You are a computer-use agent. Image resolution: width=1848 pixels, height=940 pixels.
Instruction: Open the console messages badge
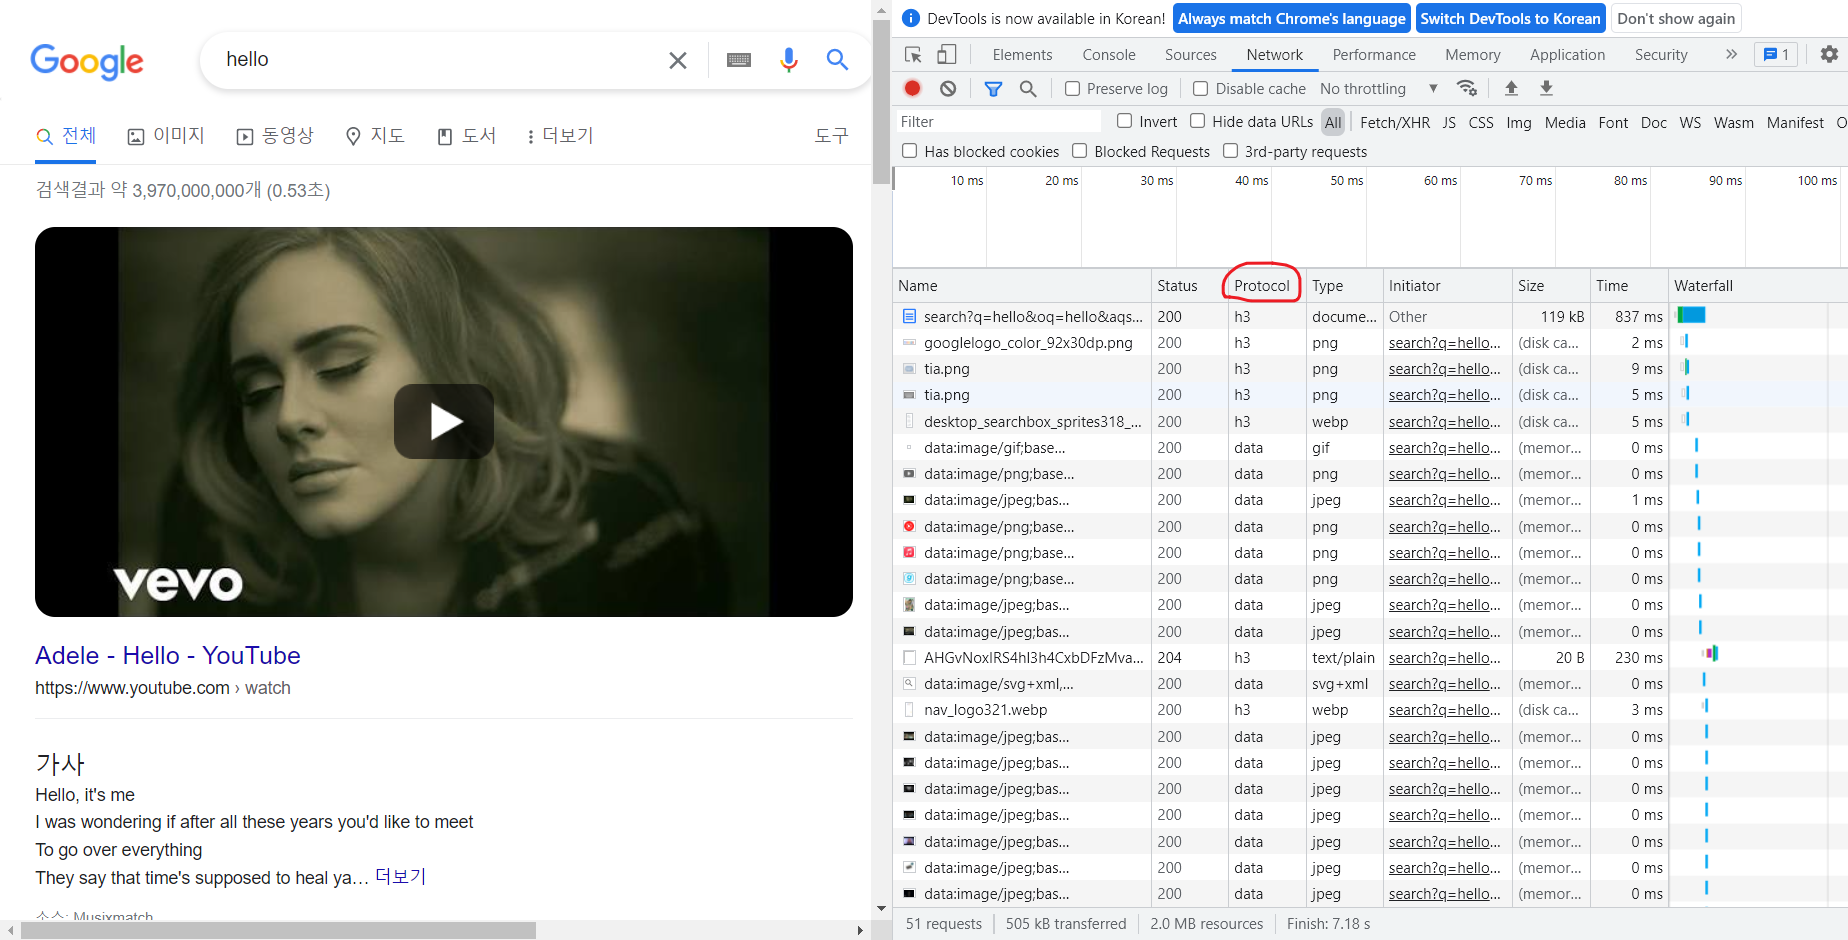point(1776,55)
